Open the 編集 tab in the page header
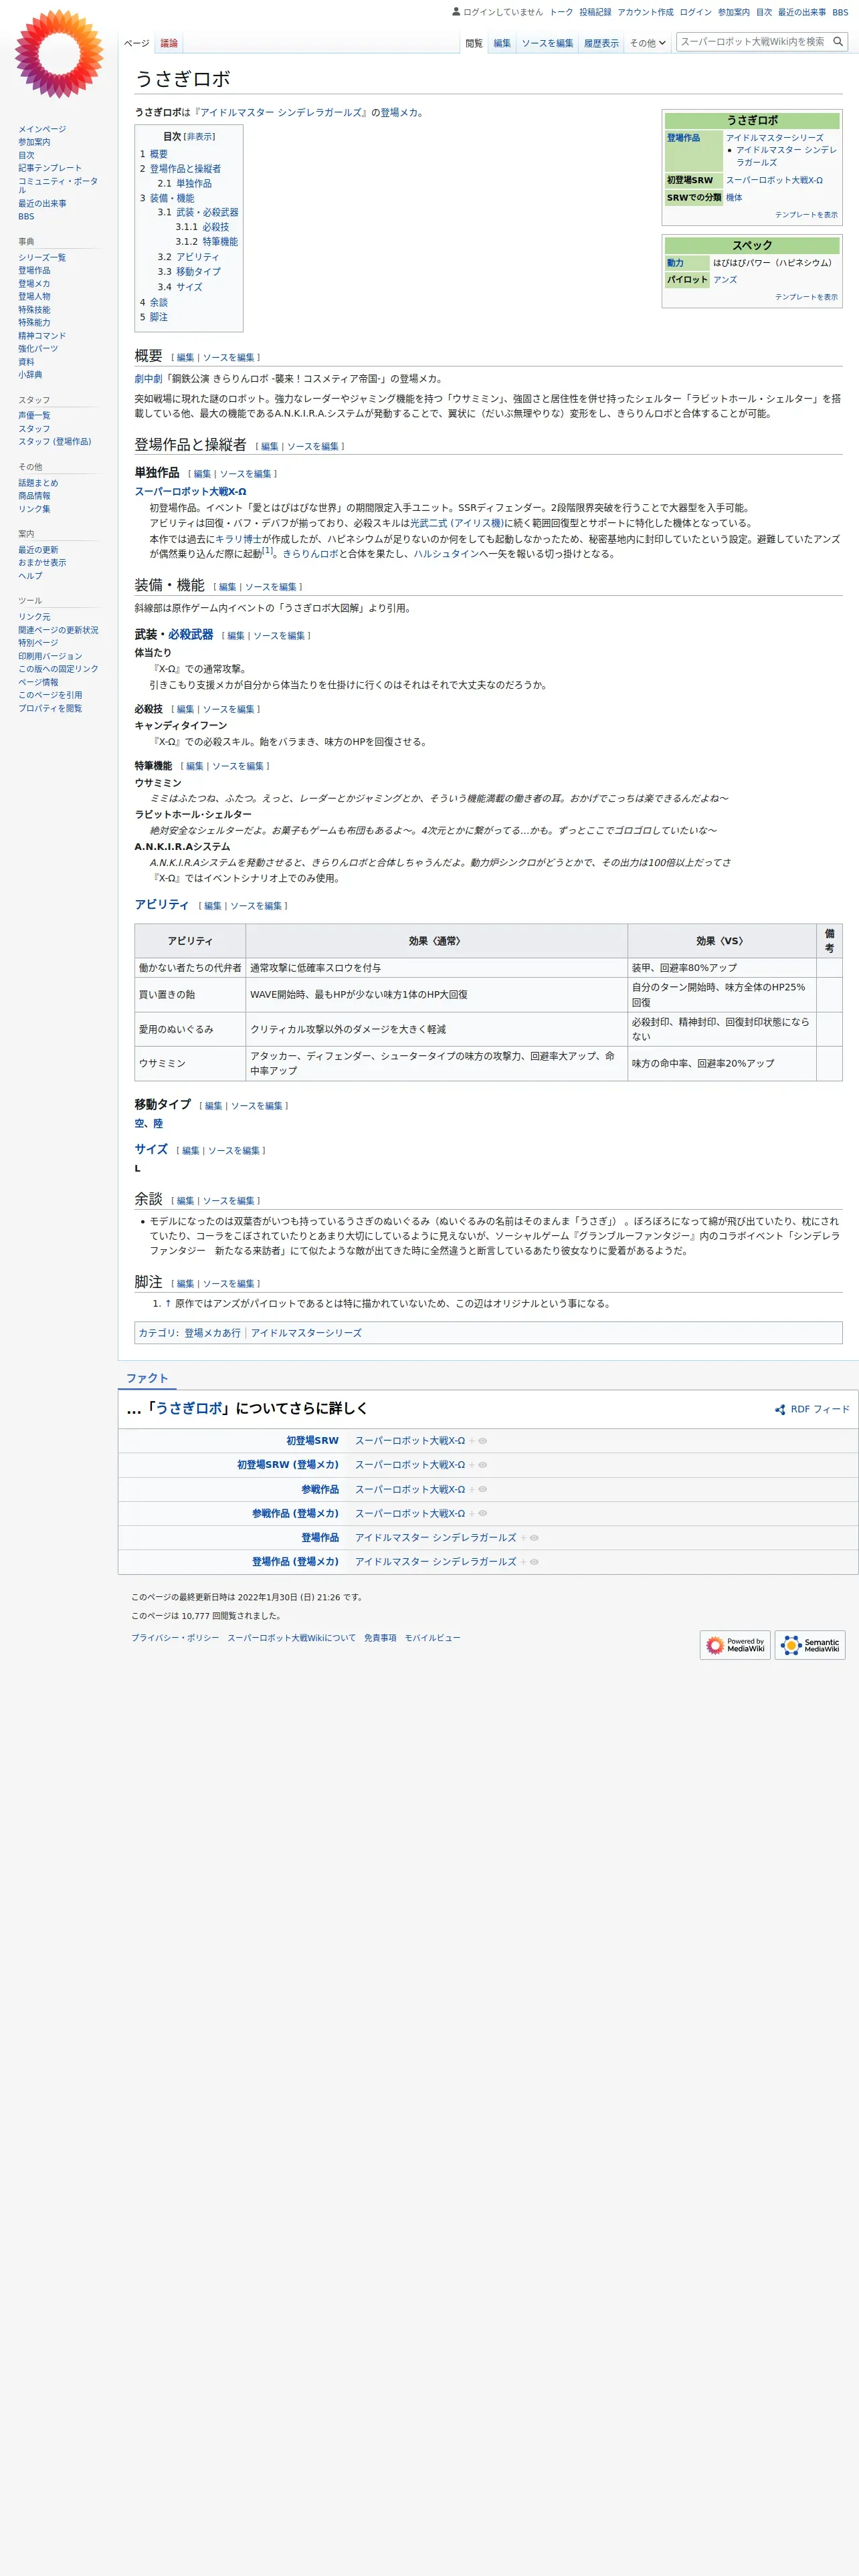 pyautogui.click(x=502, y=43)
